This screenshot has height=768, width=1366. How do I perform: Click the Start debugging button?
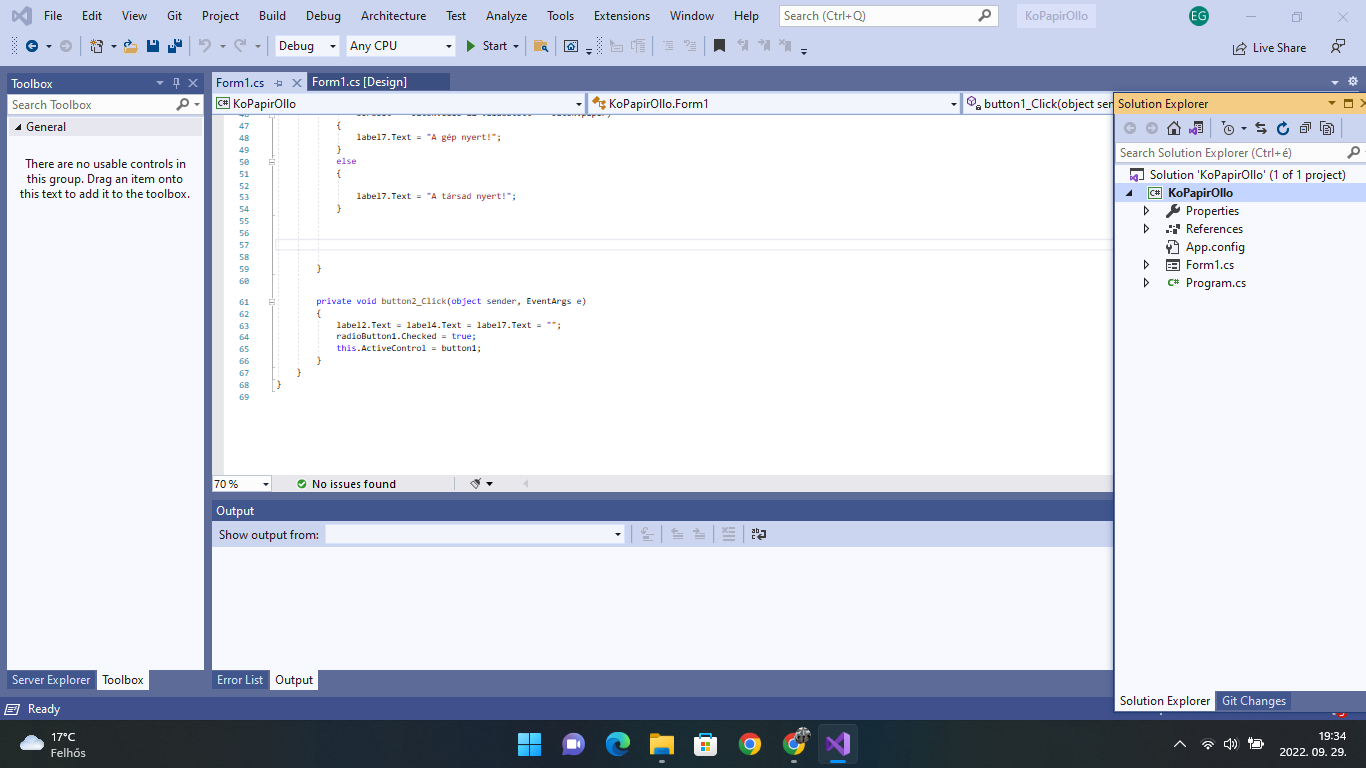tap(487, 46)
